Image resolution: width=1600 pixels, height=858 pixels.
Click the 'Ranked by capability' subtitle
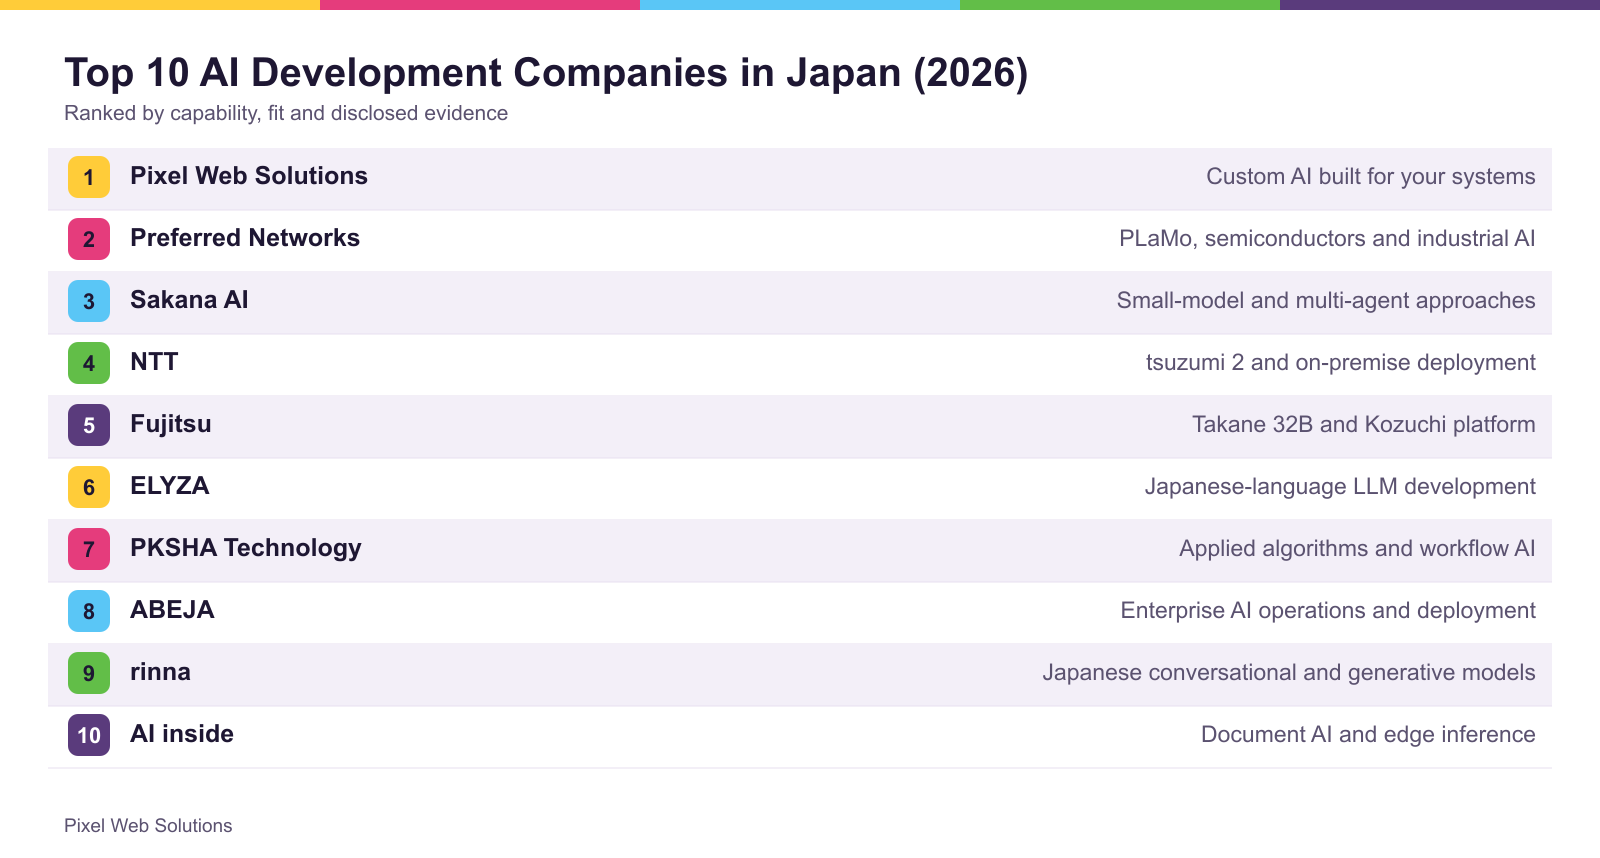point(286,113)
